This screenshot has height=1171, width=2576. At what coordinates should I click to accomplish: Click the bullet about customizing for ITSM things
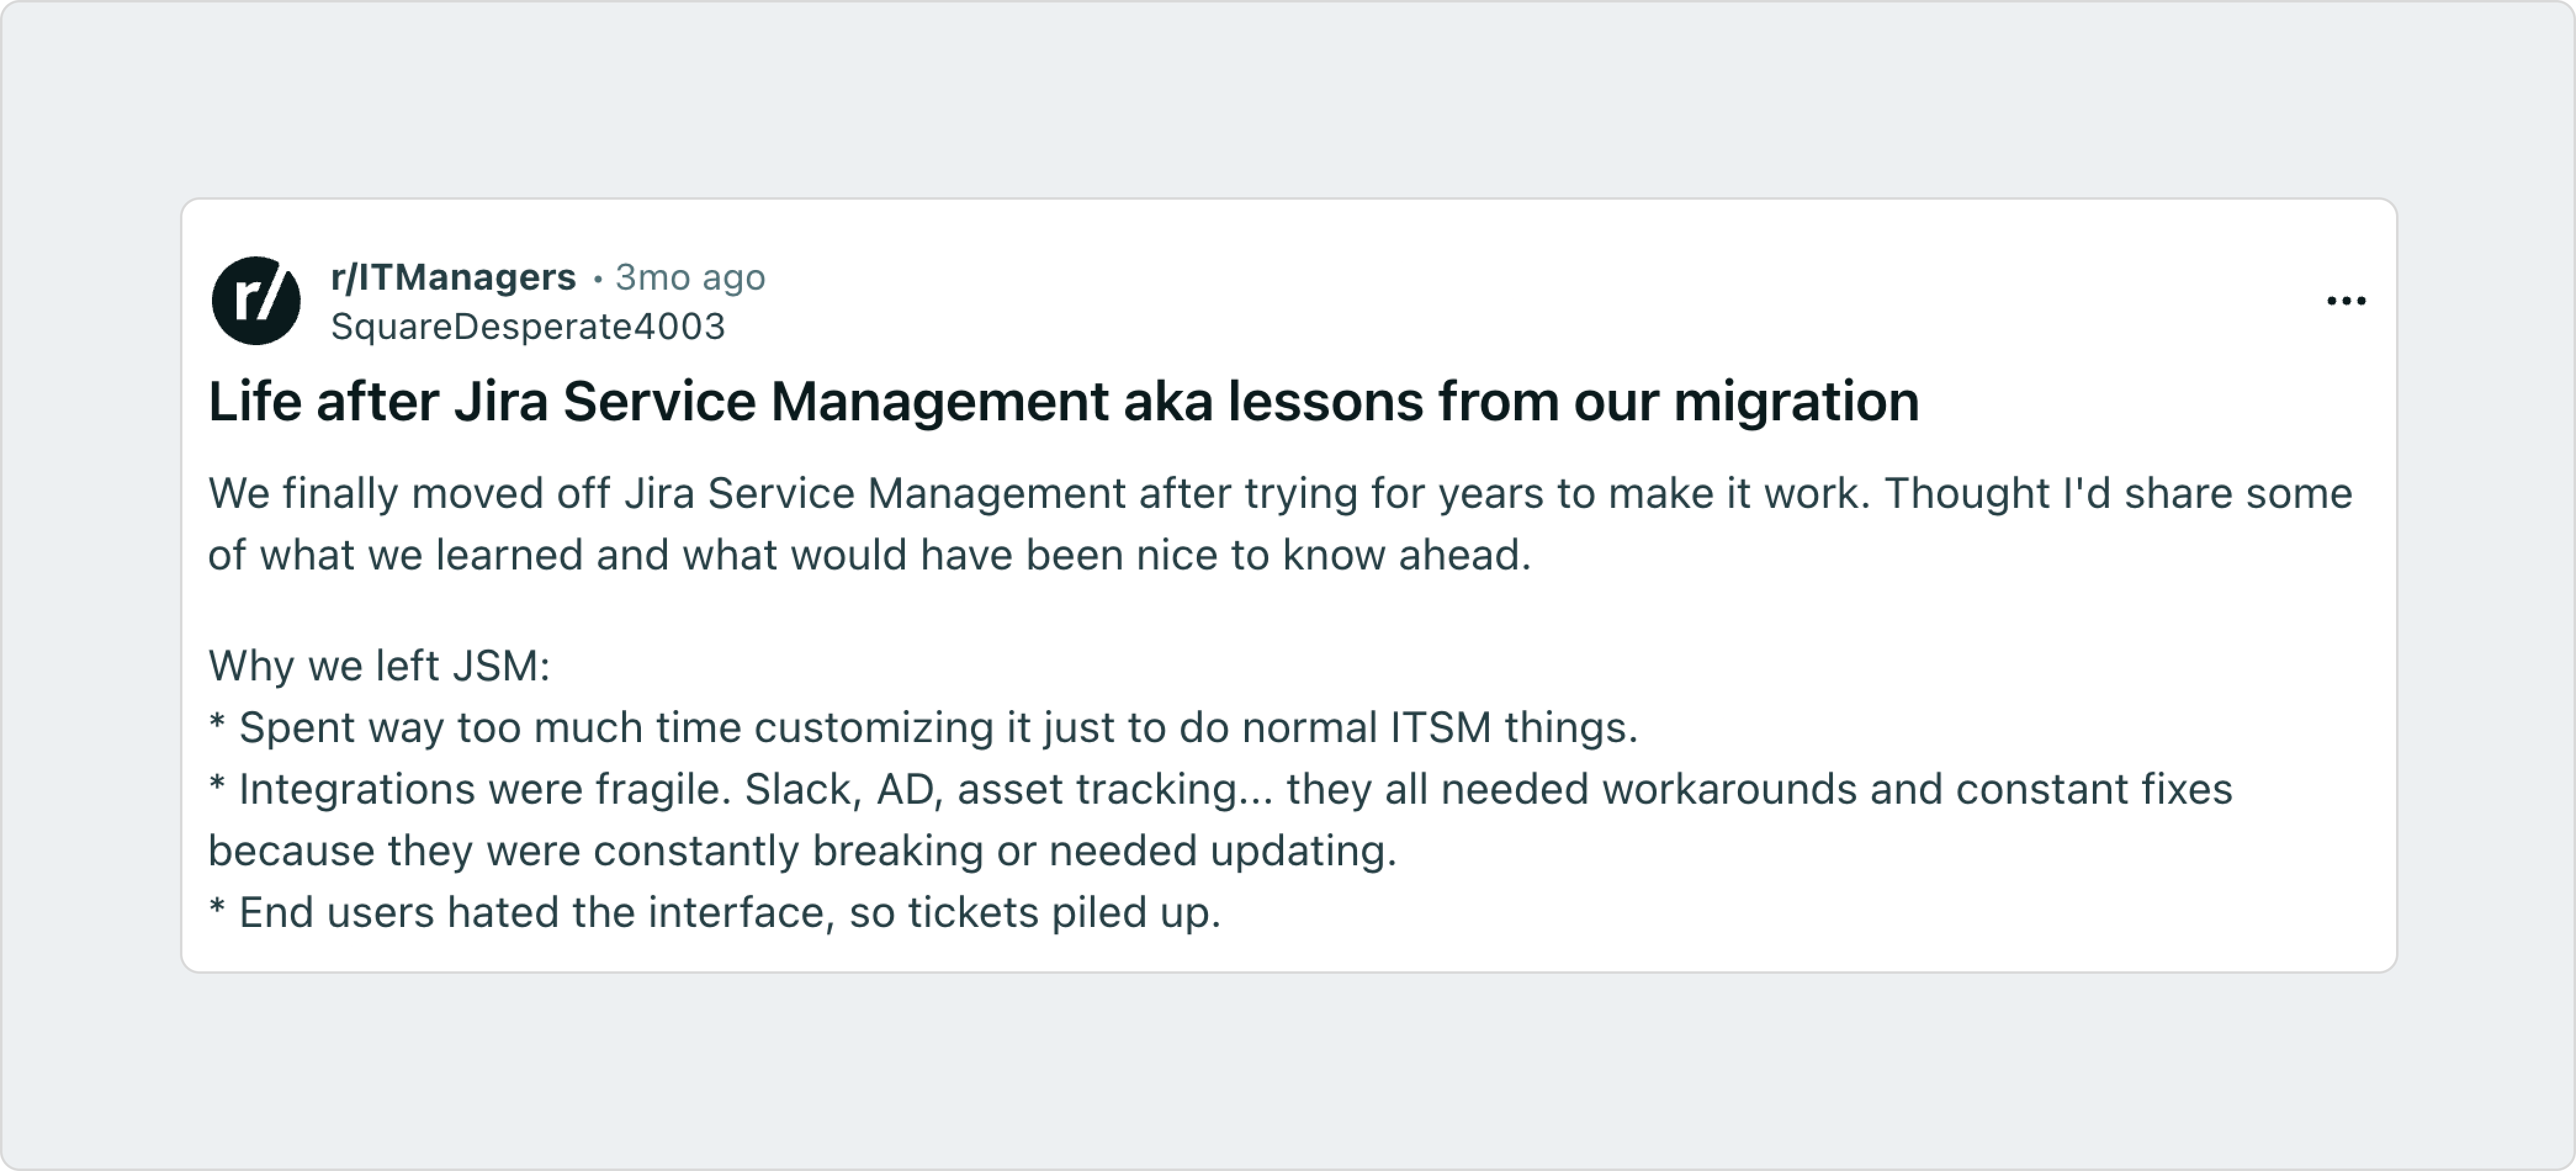coord(923,728)
